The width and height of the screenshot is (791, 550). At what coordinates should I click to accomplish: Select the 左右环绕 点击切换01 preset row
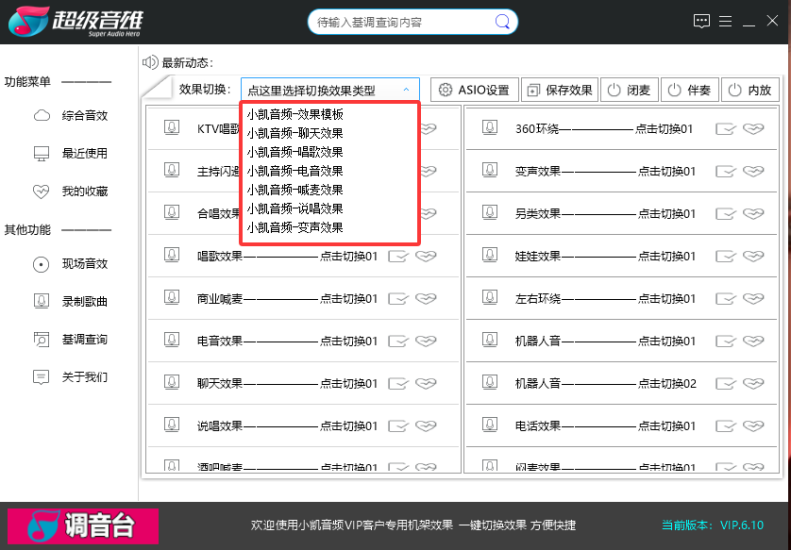pyautogui.click(x=622, y=298)
